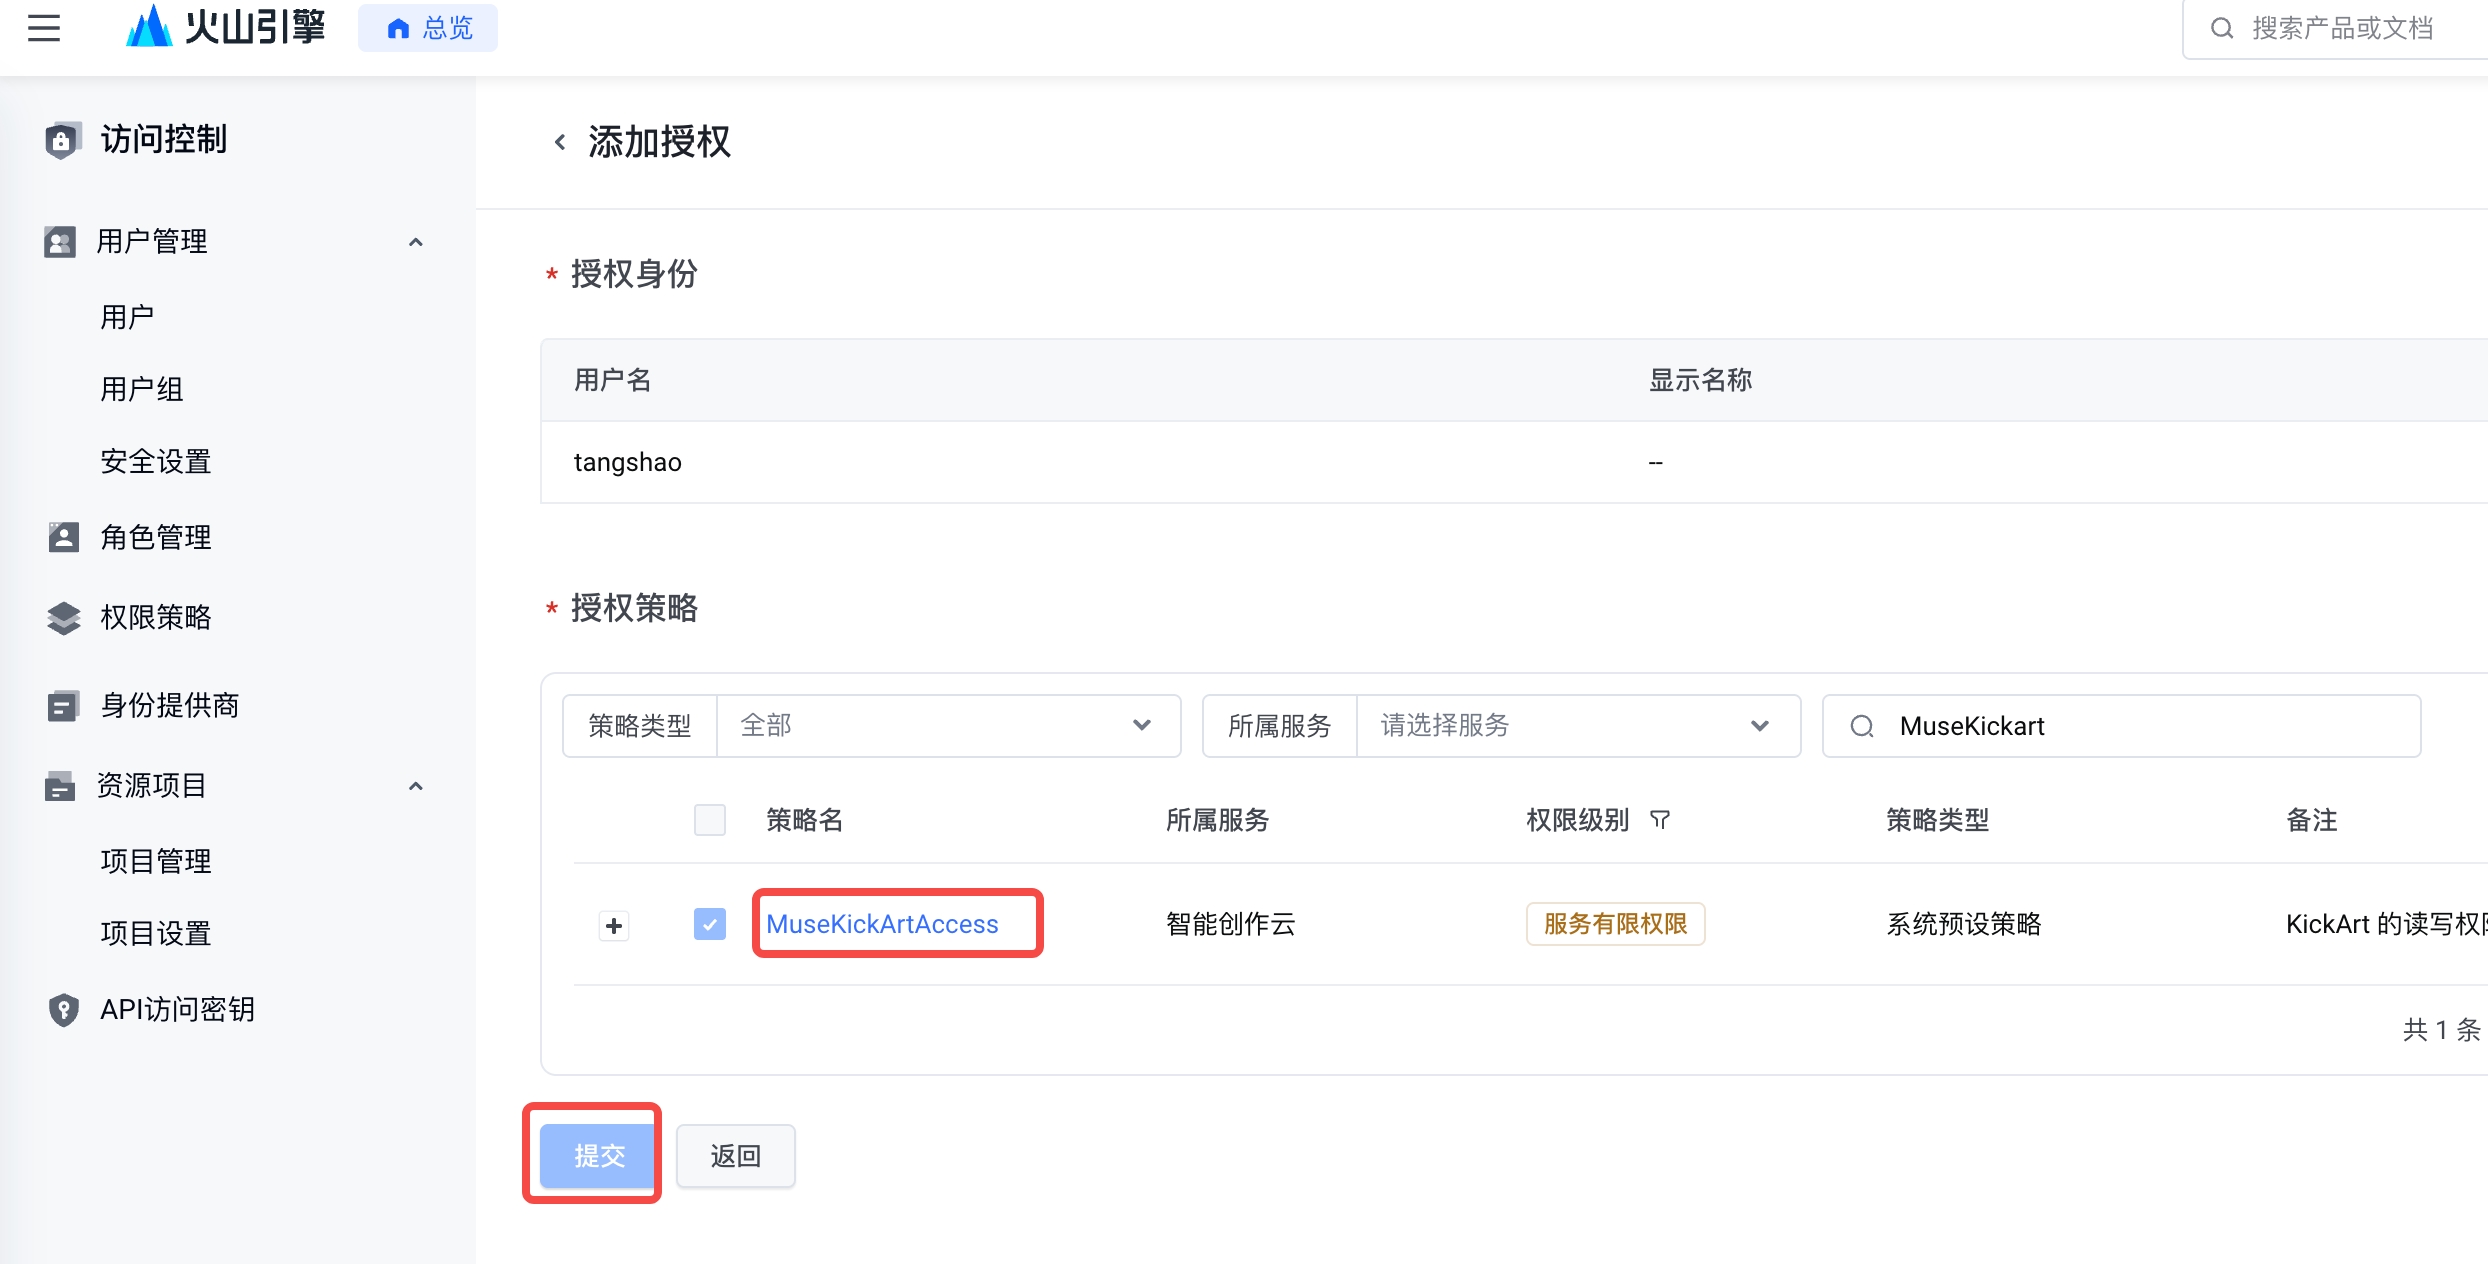Open the 所属服务 service dropdown
This screenshot has height=1264, width=2488.
[x=1577, y=726]
